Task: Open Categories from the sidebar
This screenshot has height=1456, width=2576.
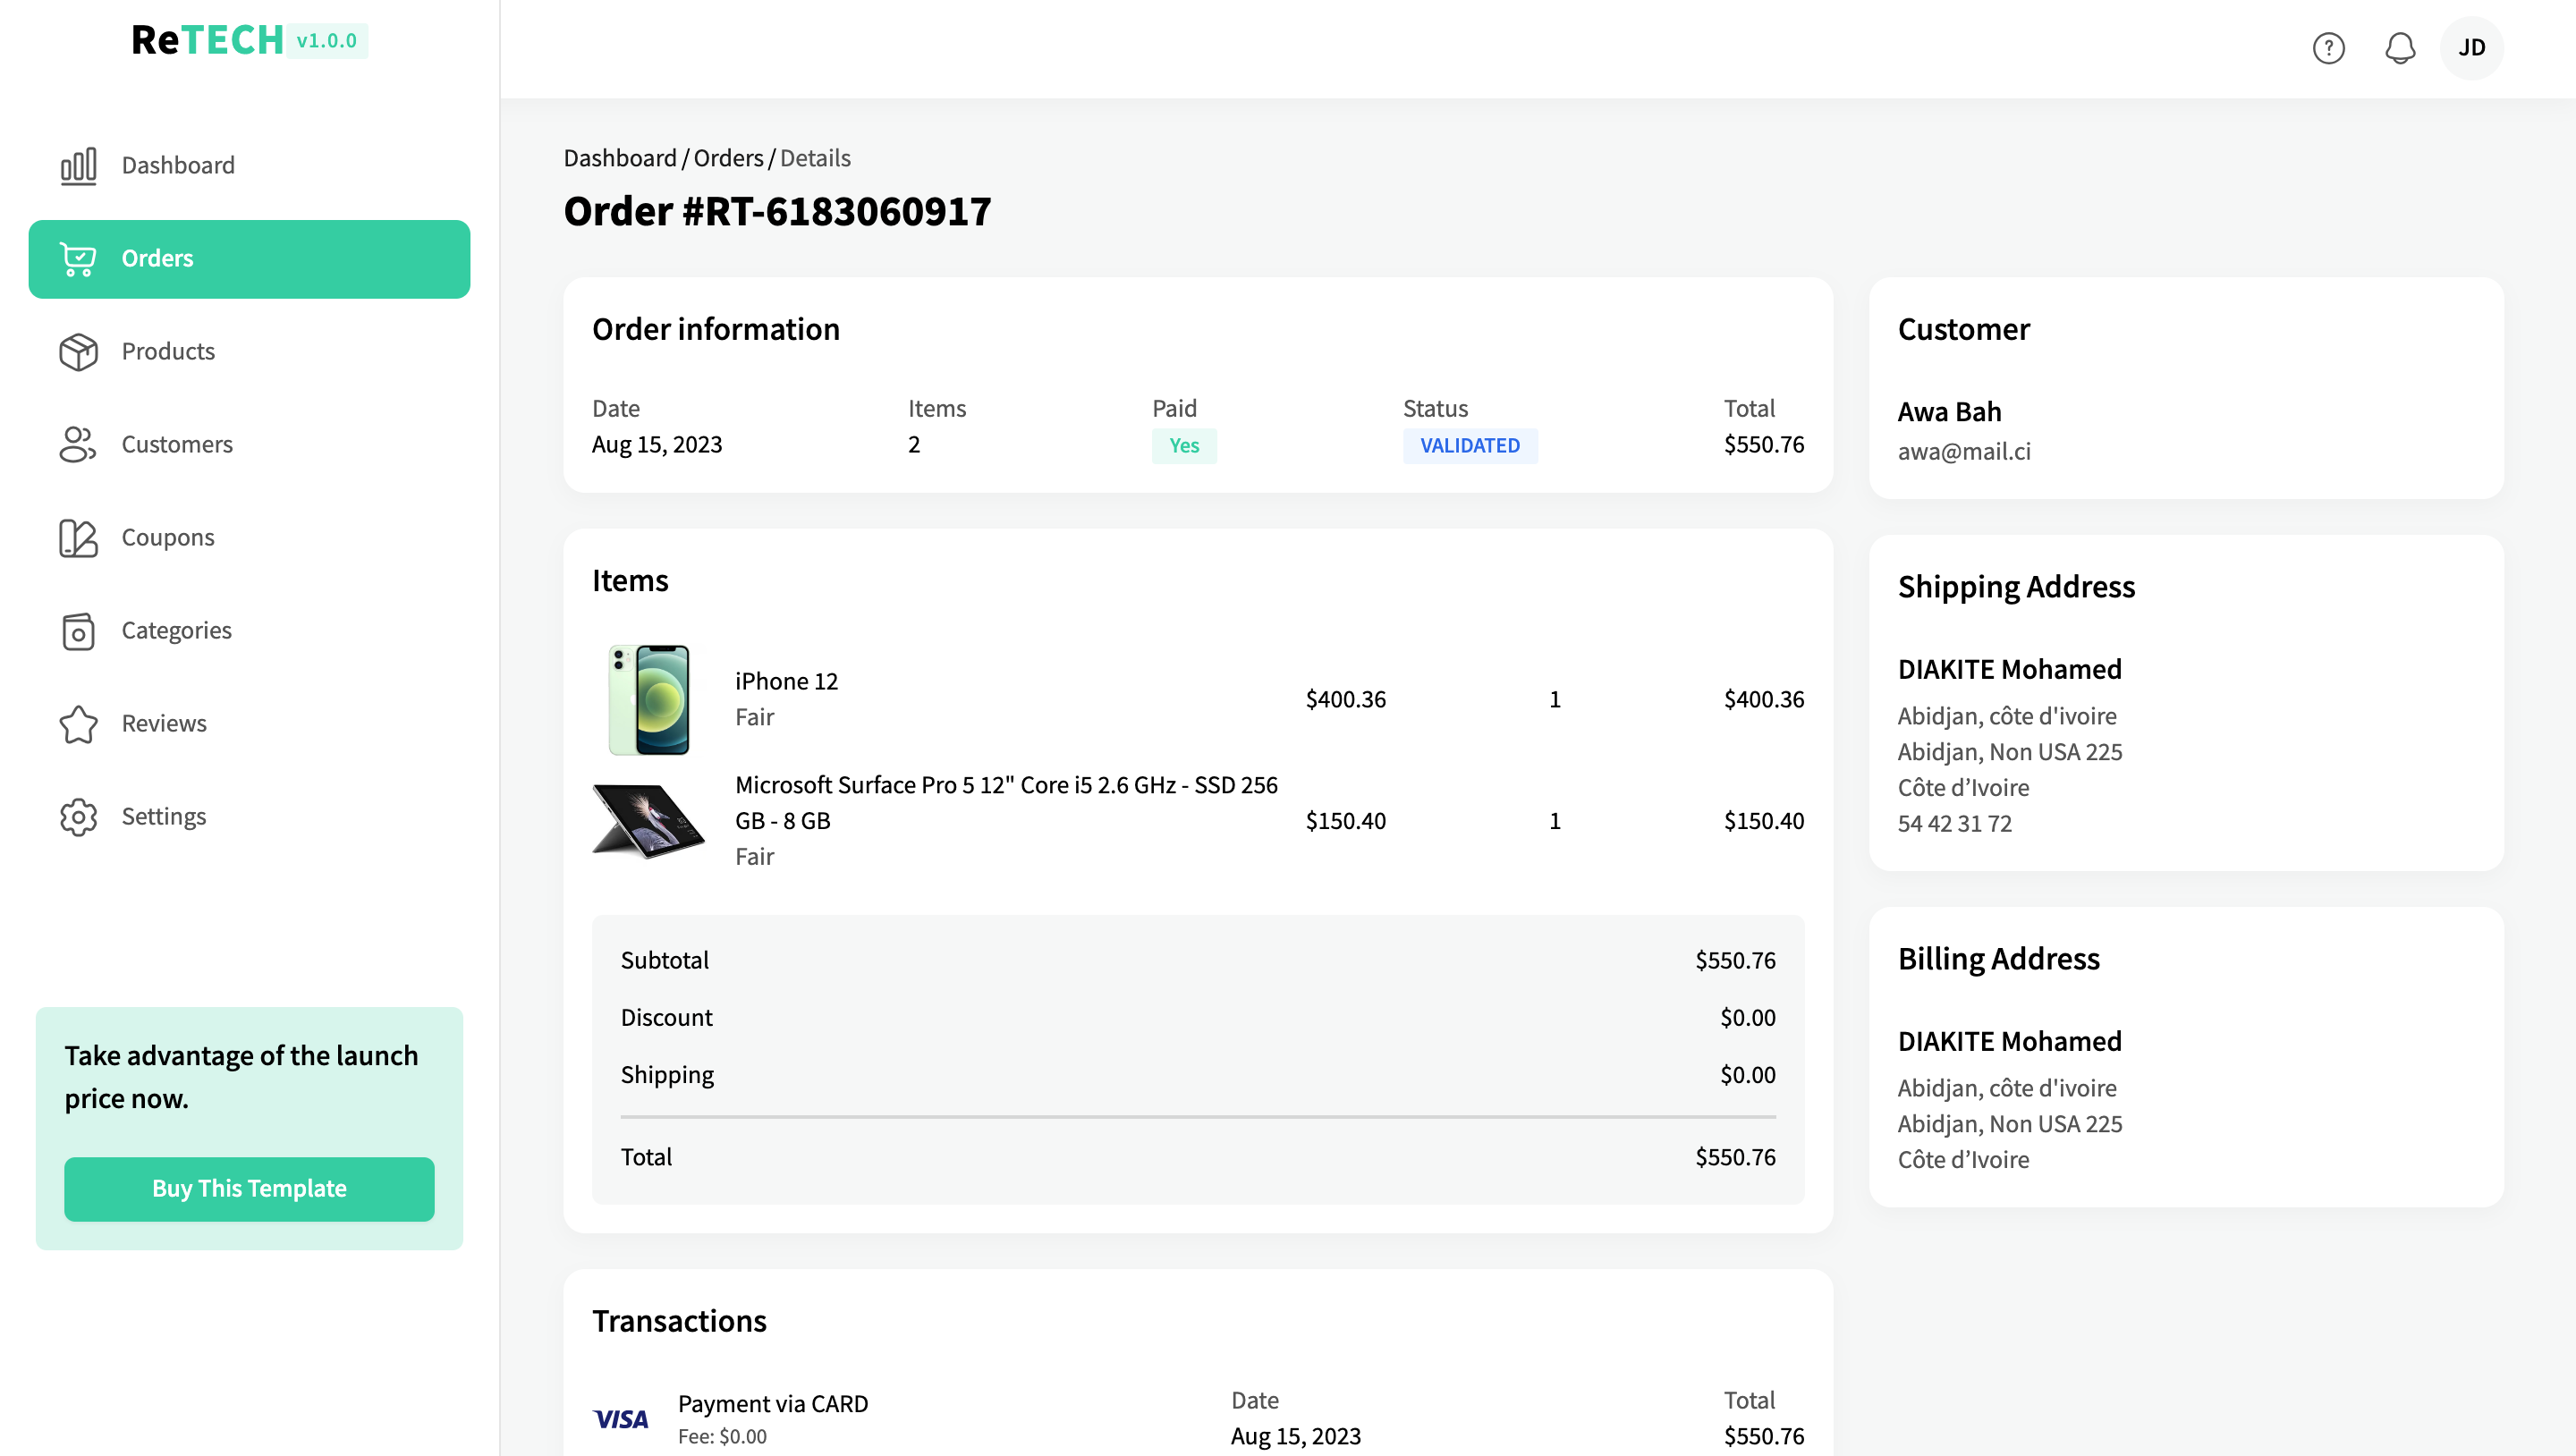Action: pos(249,631)
